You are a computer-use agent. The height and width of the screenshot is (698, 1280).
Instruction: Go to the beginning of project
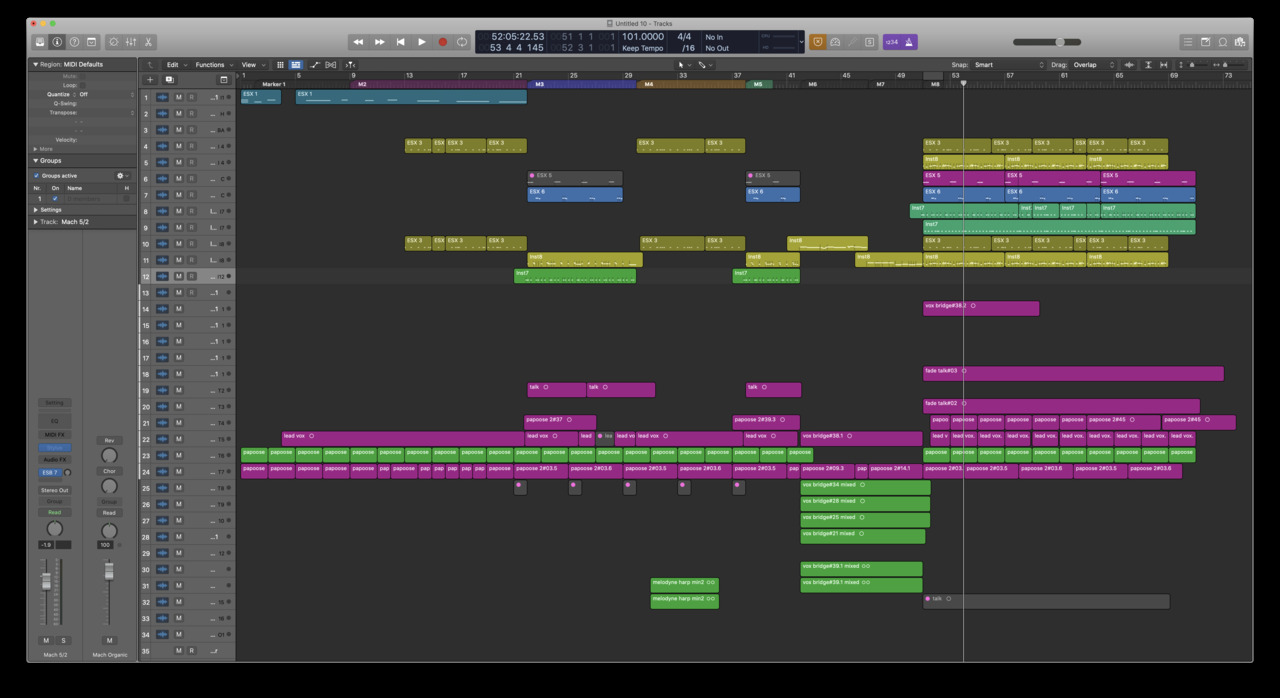[401, 42]
